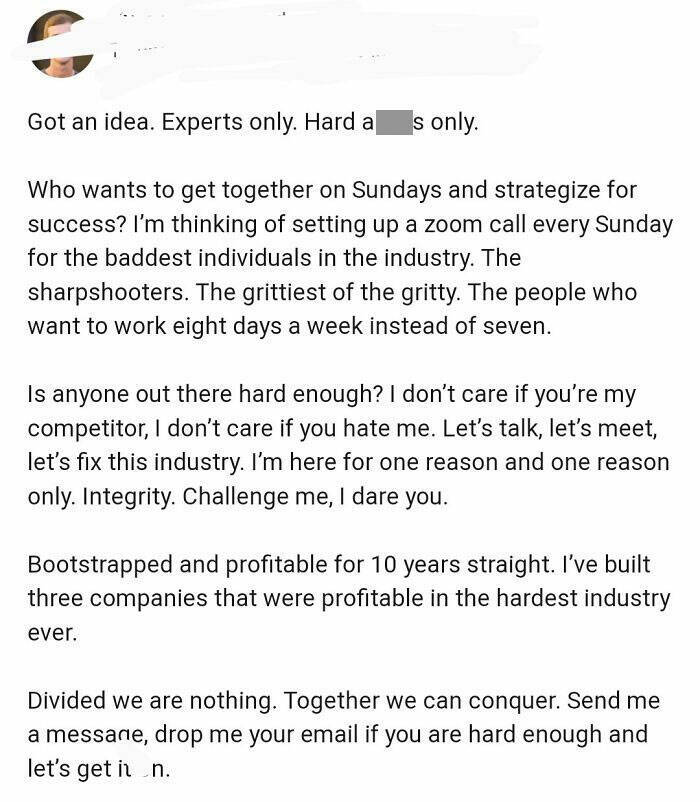Click the phrase "three companies"
The width and height of the screenshot is (700, 802).
[x=118, y=599]
